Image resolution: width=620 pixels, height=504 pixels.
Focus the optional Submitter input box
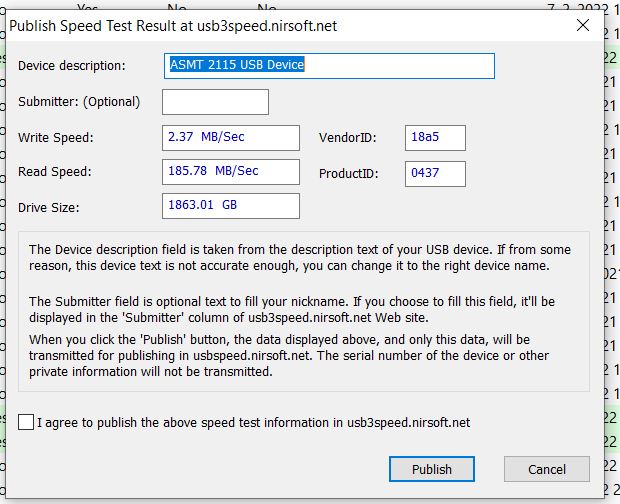point(215,102)
